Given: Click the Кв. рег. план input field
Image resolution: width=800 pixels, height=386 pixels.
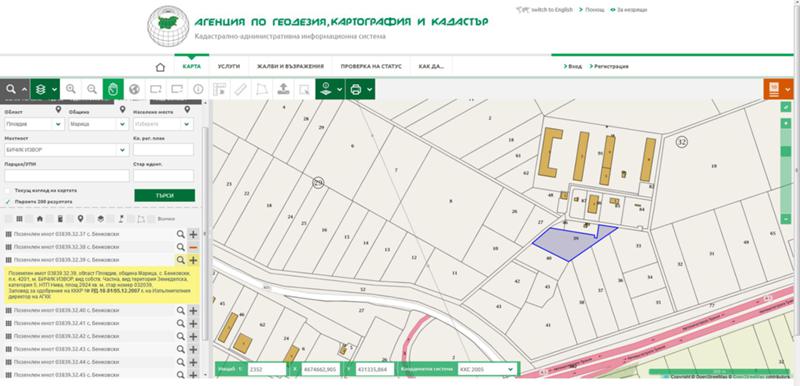Looking at the screenshot, I should pos(163,150).
